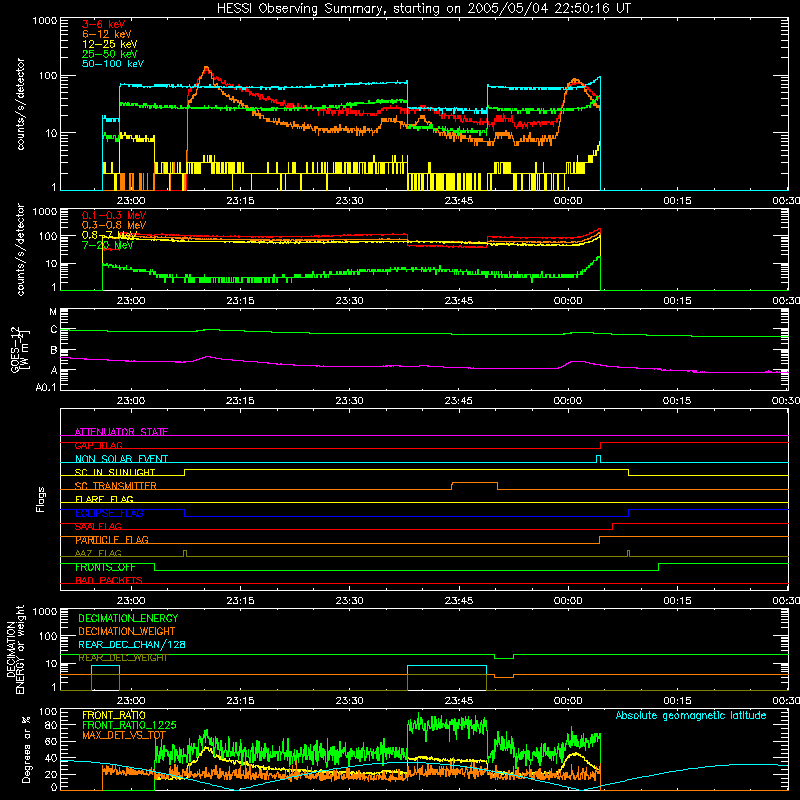The image size is (800, 800).
Task: Click the A0.1 tick label
Action: point(46,387)
